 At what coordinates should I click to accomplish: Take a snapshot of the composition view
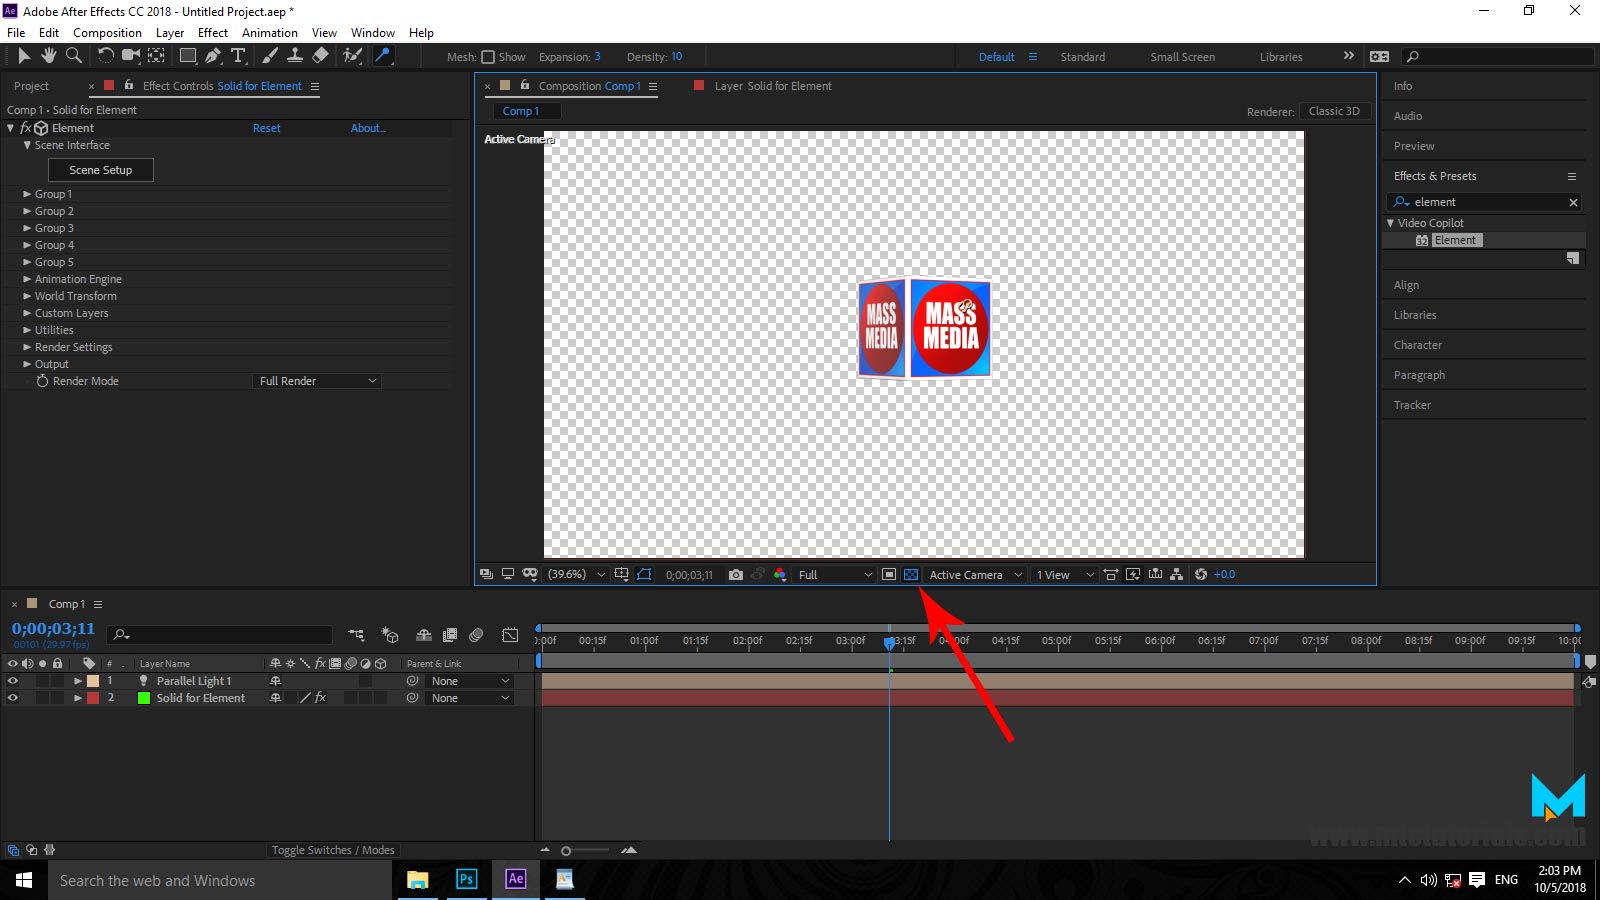point(736,575)
